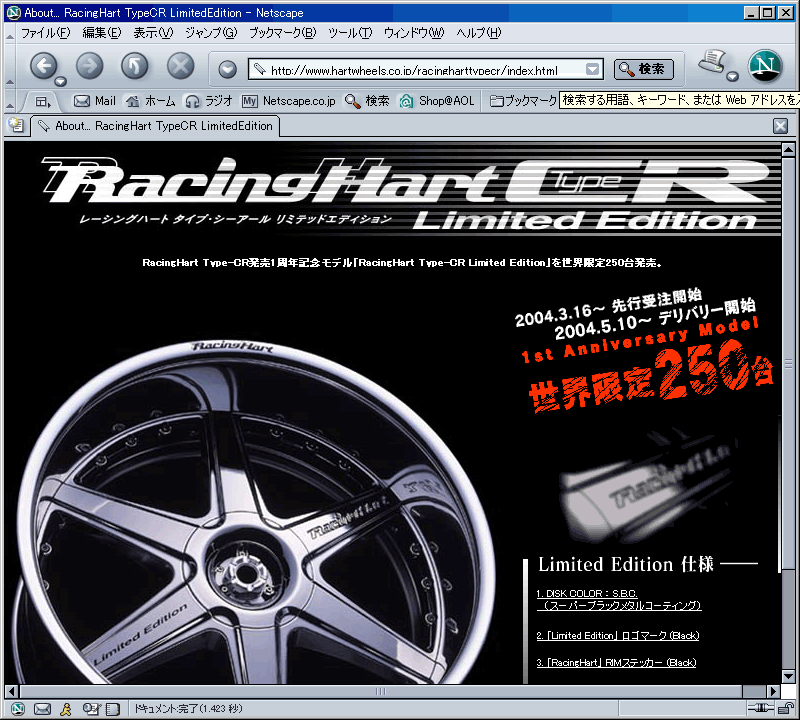Open the ウィンドウ(W) menu

tap(414, 33)
